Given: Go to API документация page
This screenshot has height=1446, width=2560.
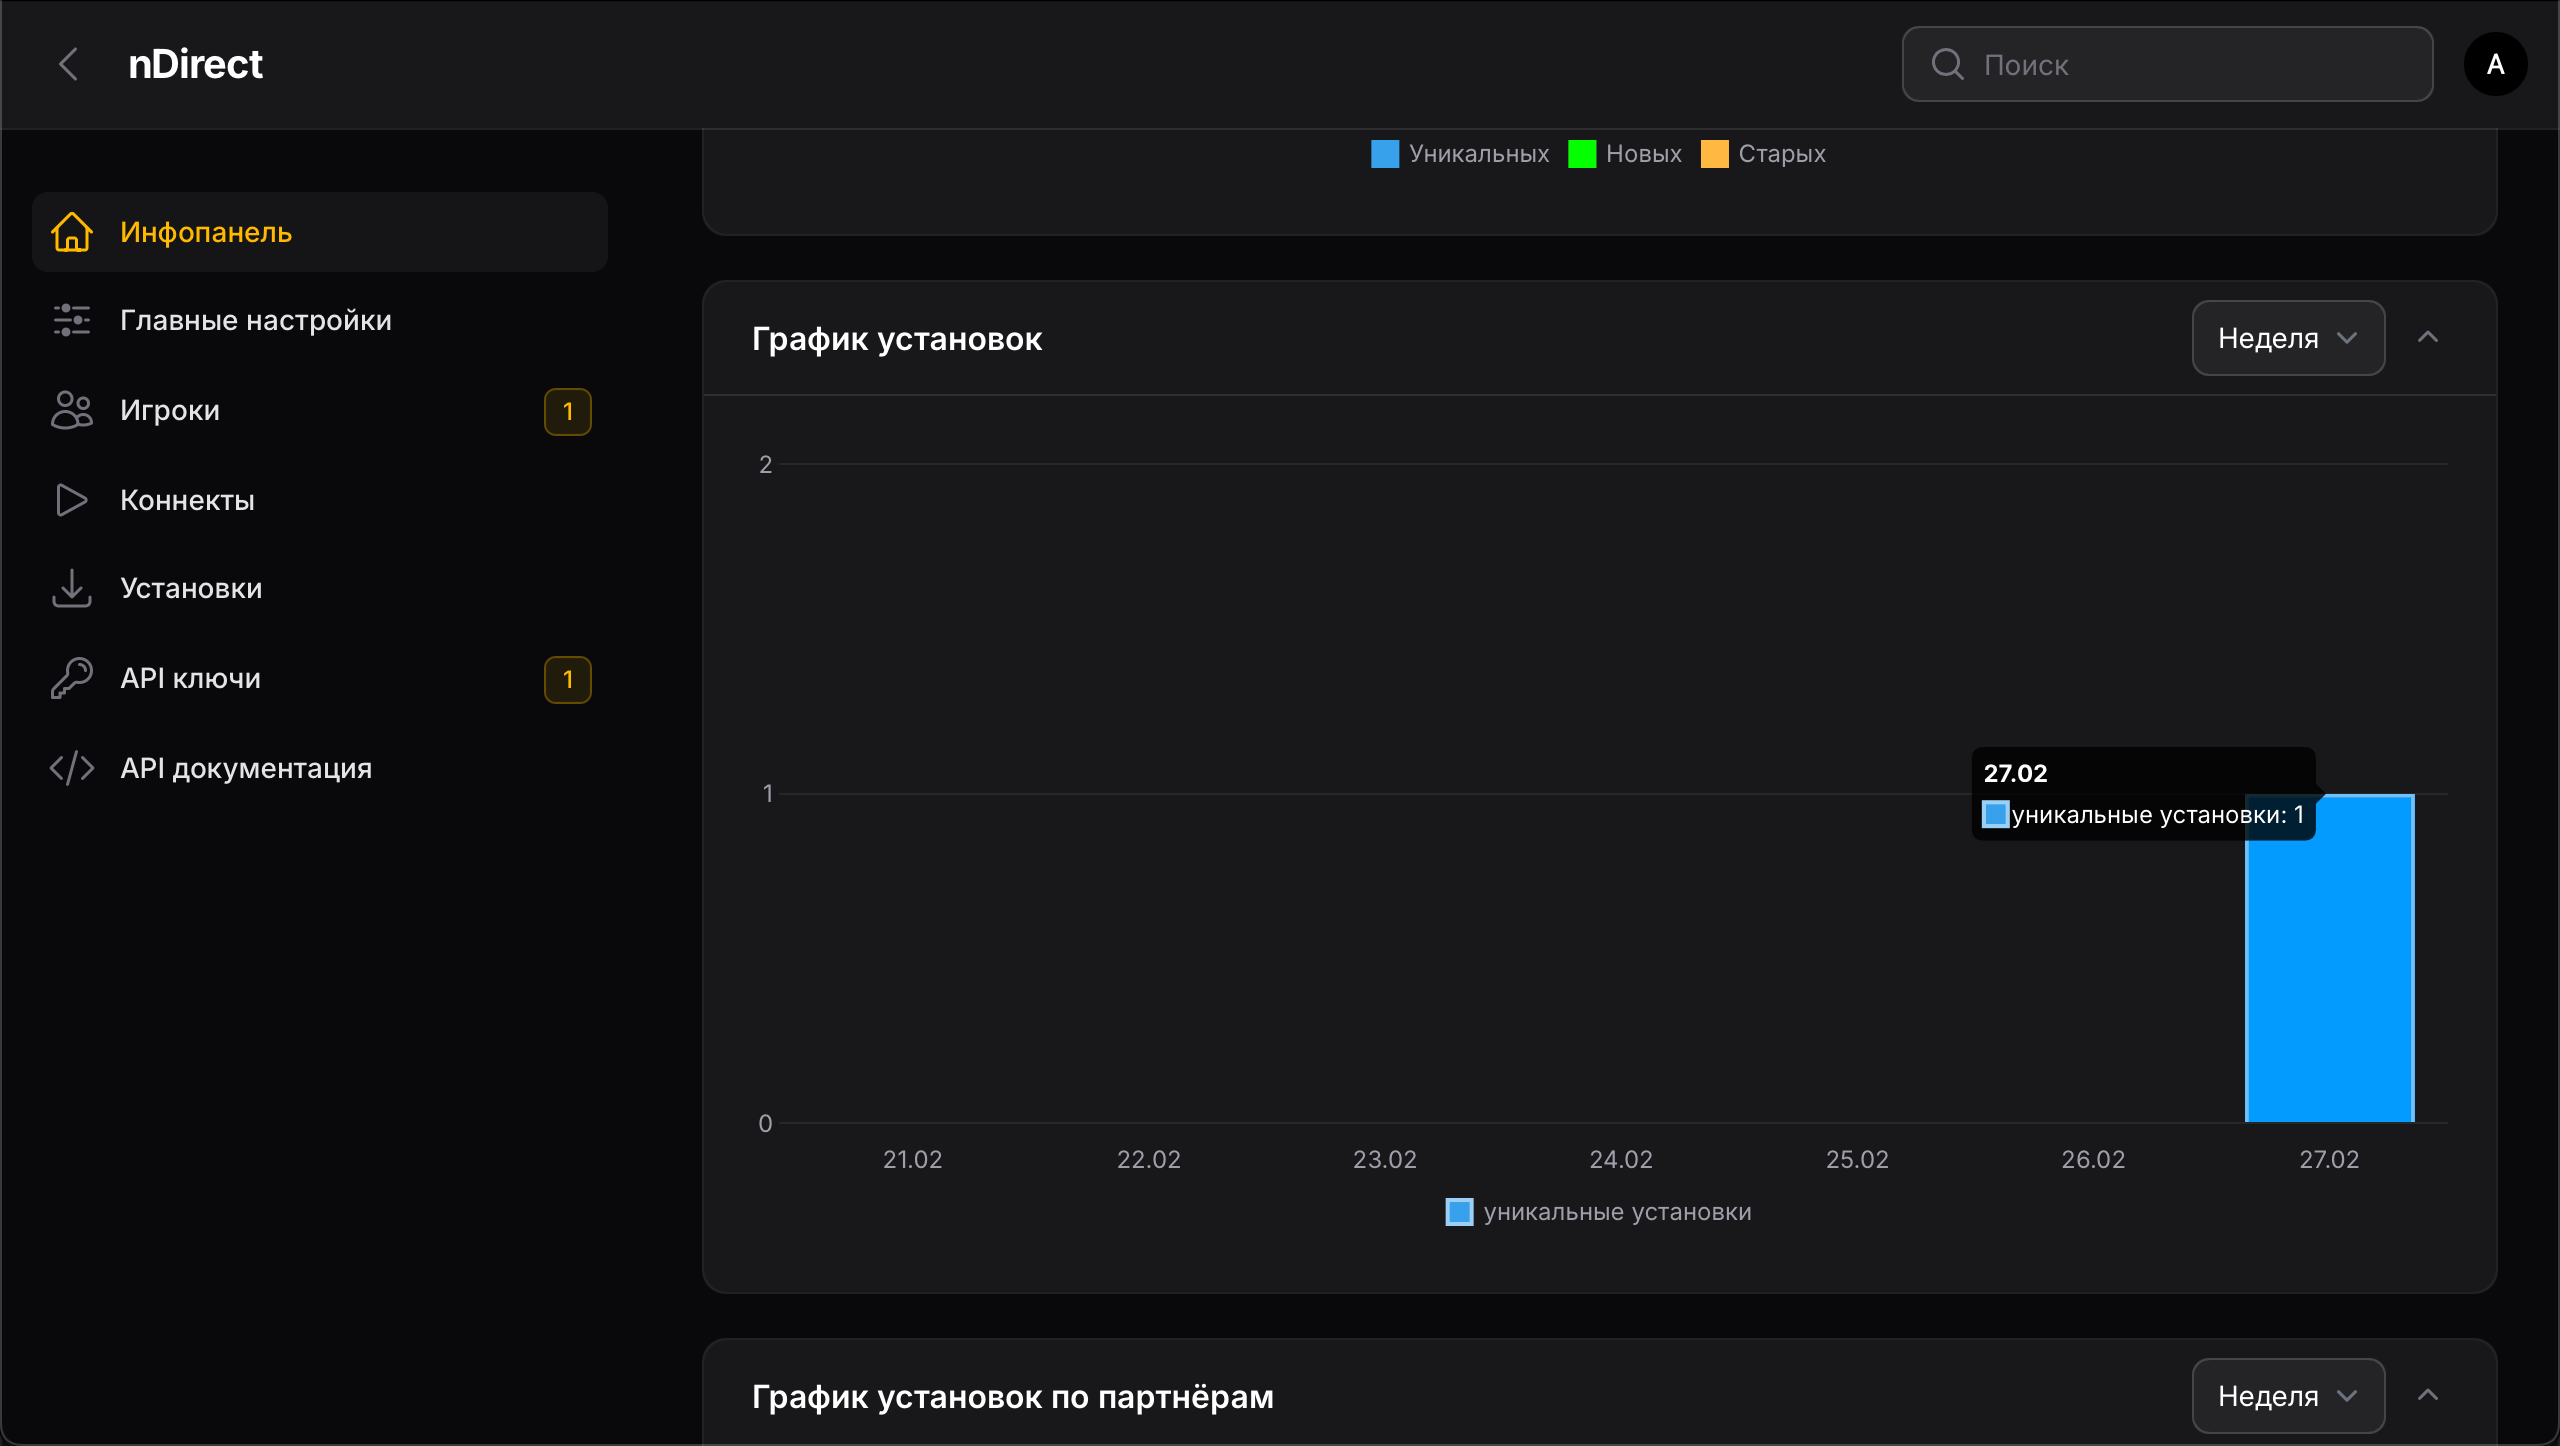Looking at the screenshot, I should tap(246, 767).
